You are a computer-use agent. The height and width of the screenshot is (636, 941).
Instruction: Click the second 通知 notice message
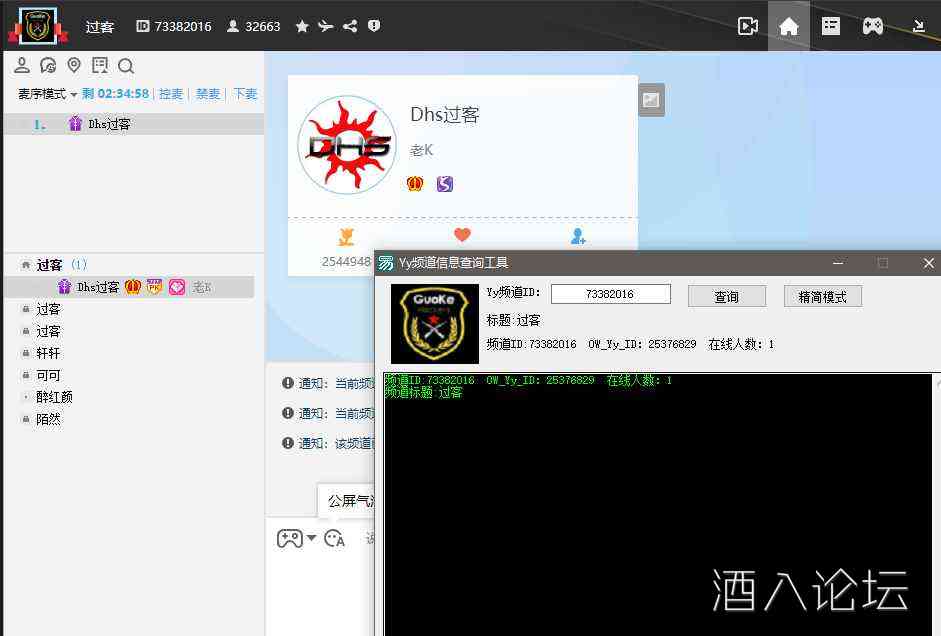(328, 413)
